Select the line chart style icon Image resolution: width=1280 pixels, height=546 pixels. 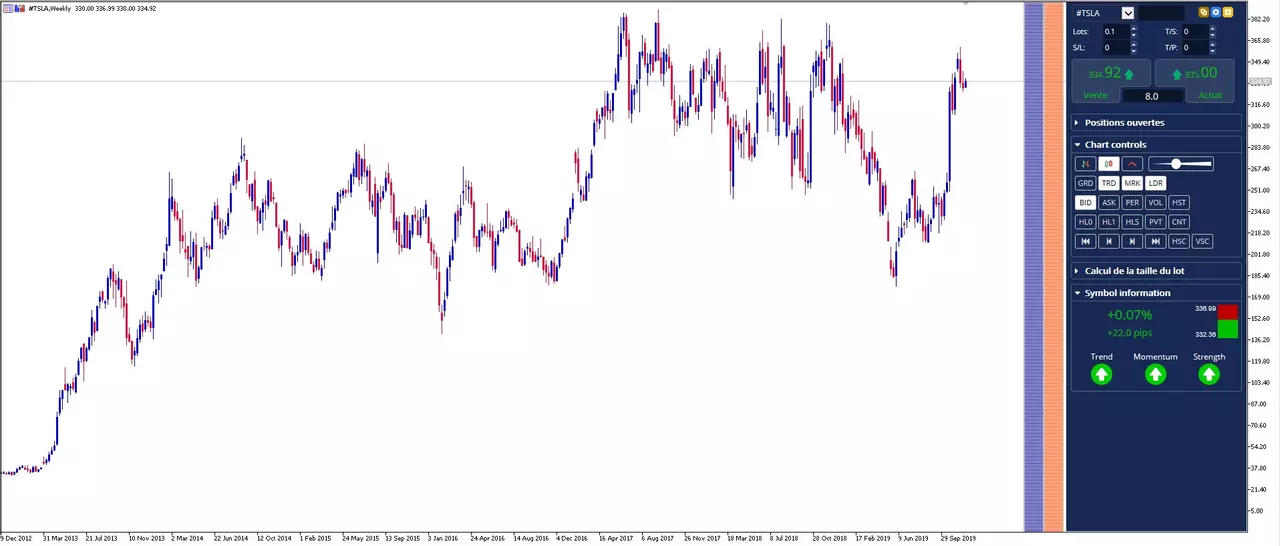coord(1132,164)
